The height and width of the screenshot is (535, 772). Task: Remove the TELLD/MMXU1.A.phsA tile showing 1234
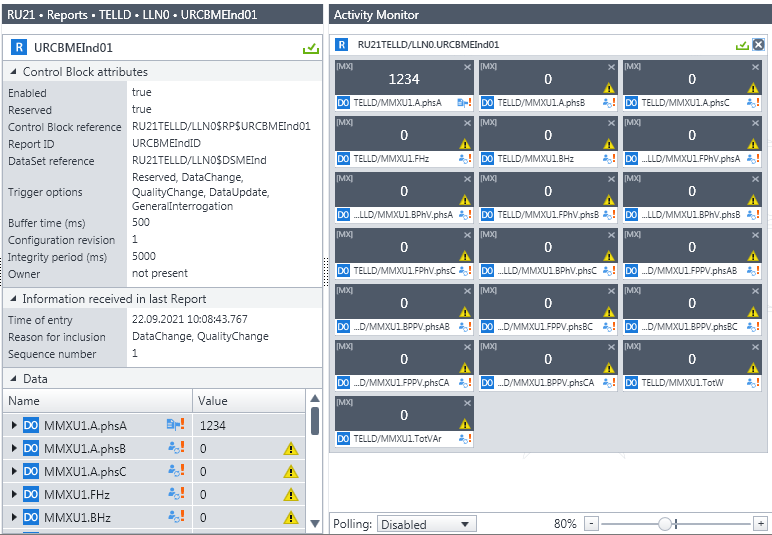(467, 67)
